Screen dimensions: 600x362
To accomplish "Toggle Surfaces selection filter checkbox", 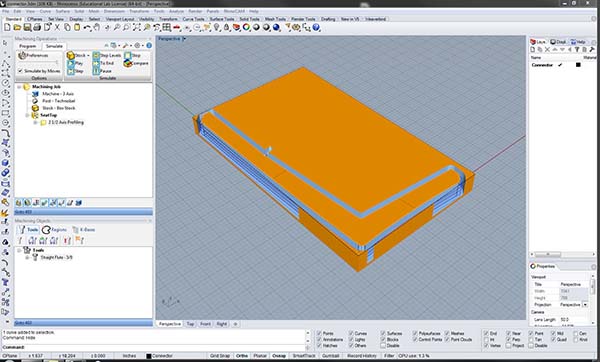I will 383,333.
